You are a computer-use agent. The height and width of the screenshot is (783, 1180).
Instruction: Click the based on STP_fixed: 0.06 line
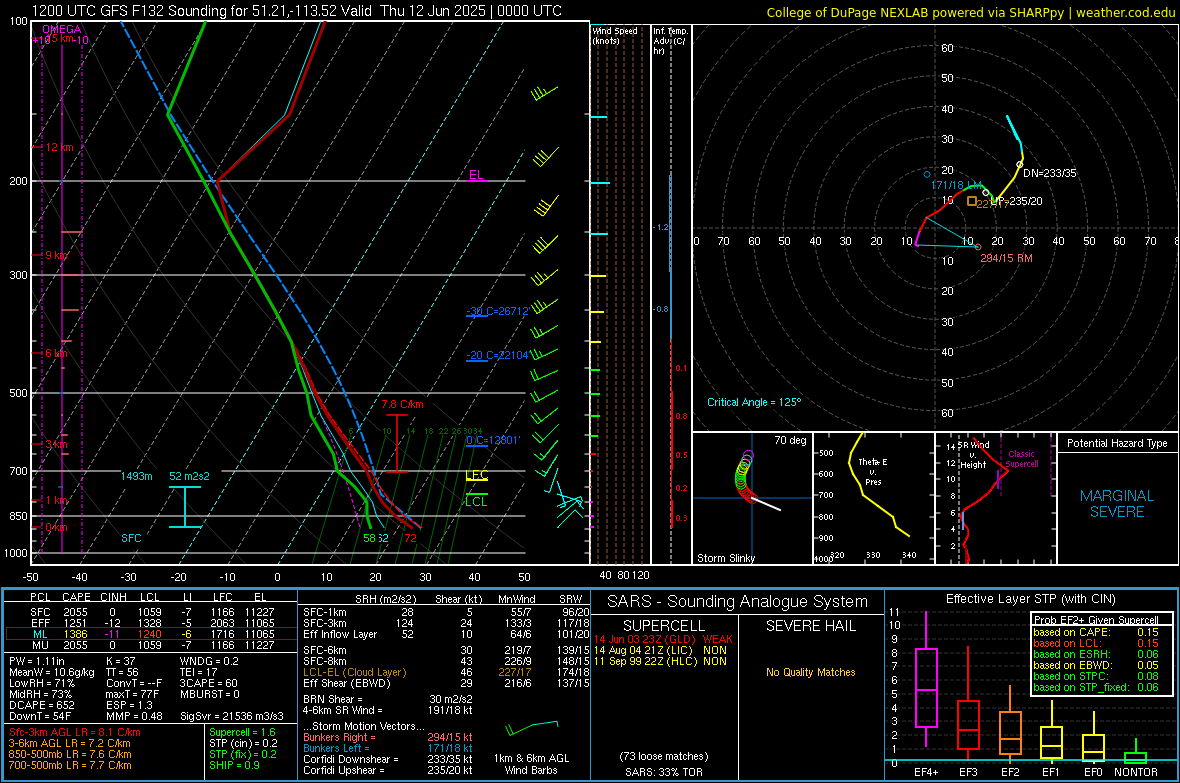(x=1096, y=687)
